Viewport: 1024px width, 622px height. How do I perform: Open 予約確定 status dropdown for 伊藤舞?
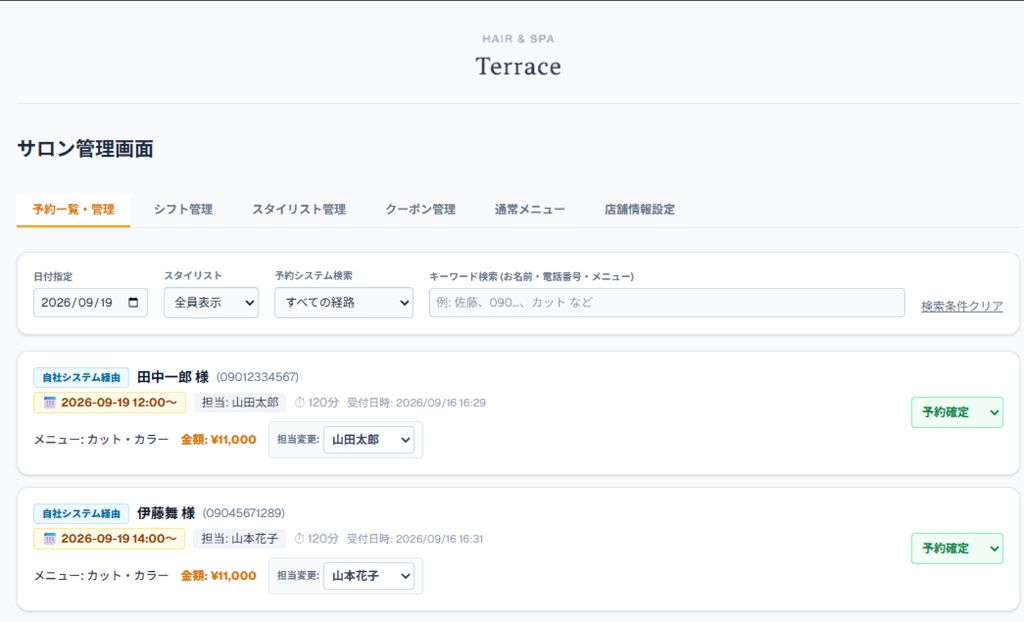tap(957, 548)
